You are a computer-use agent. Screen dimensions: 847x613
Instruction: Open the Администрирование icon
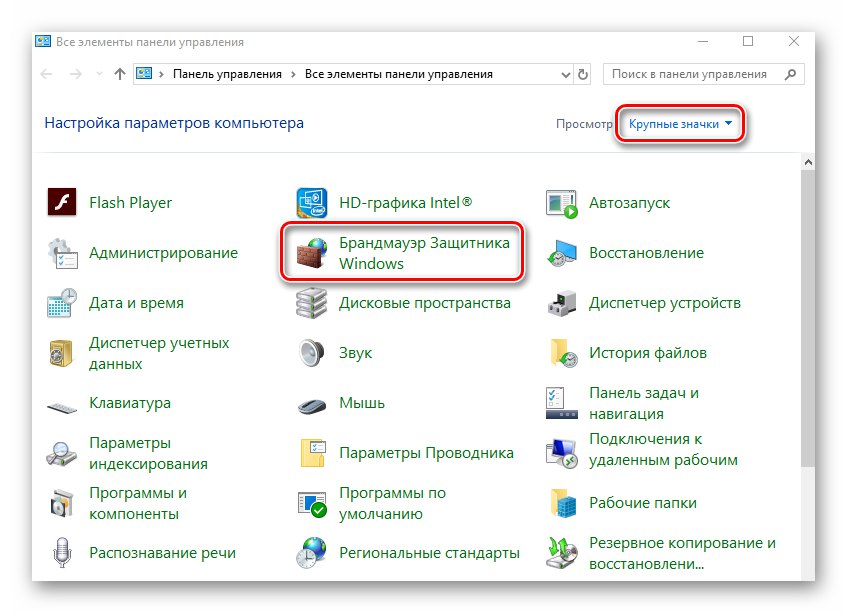pyautogui.click(x=62, y=253)
